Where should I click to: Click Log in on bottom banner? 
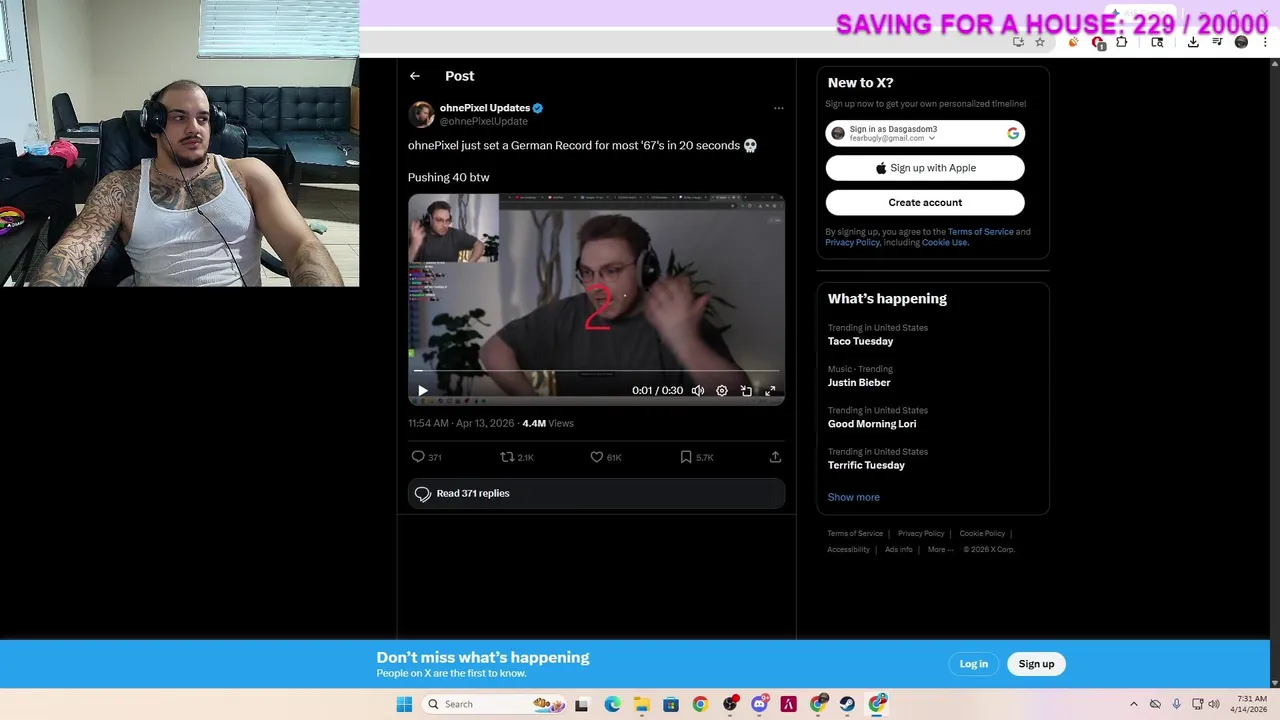[x=974, y=664]
